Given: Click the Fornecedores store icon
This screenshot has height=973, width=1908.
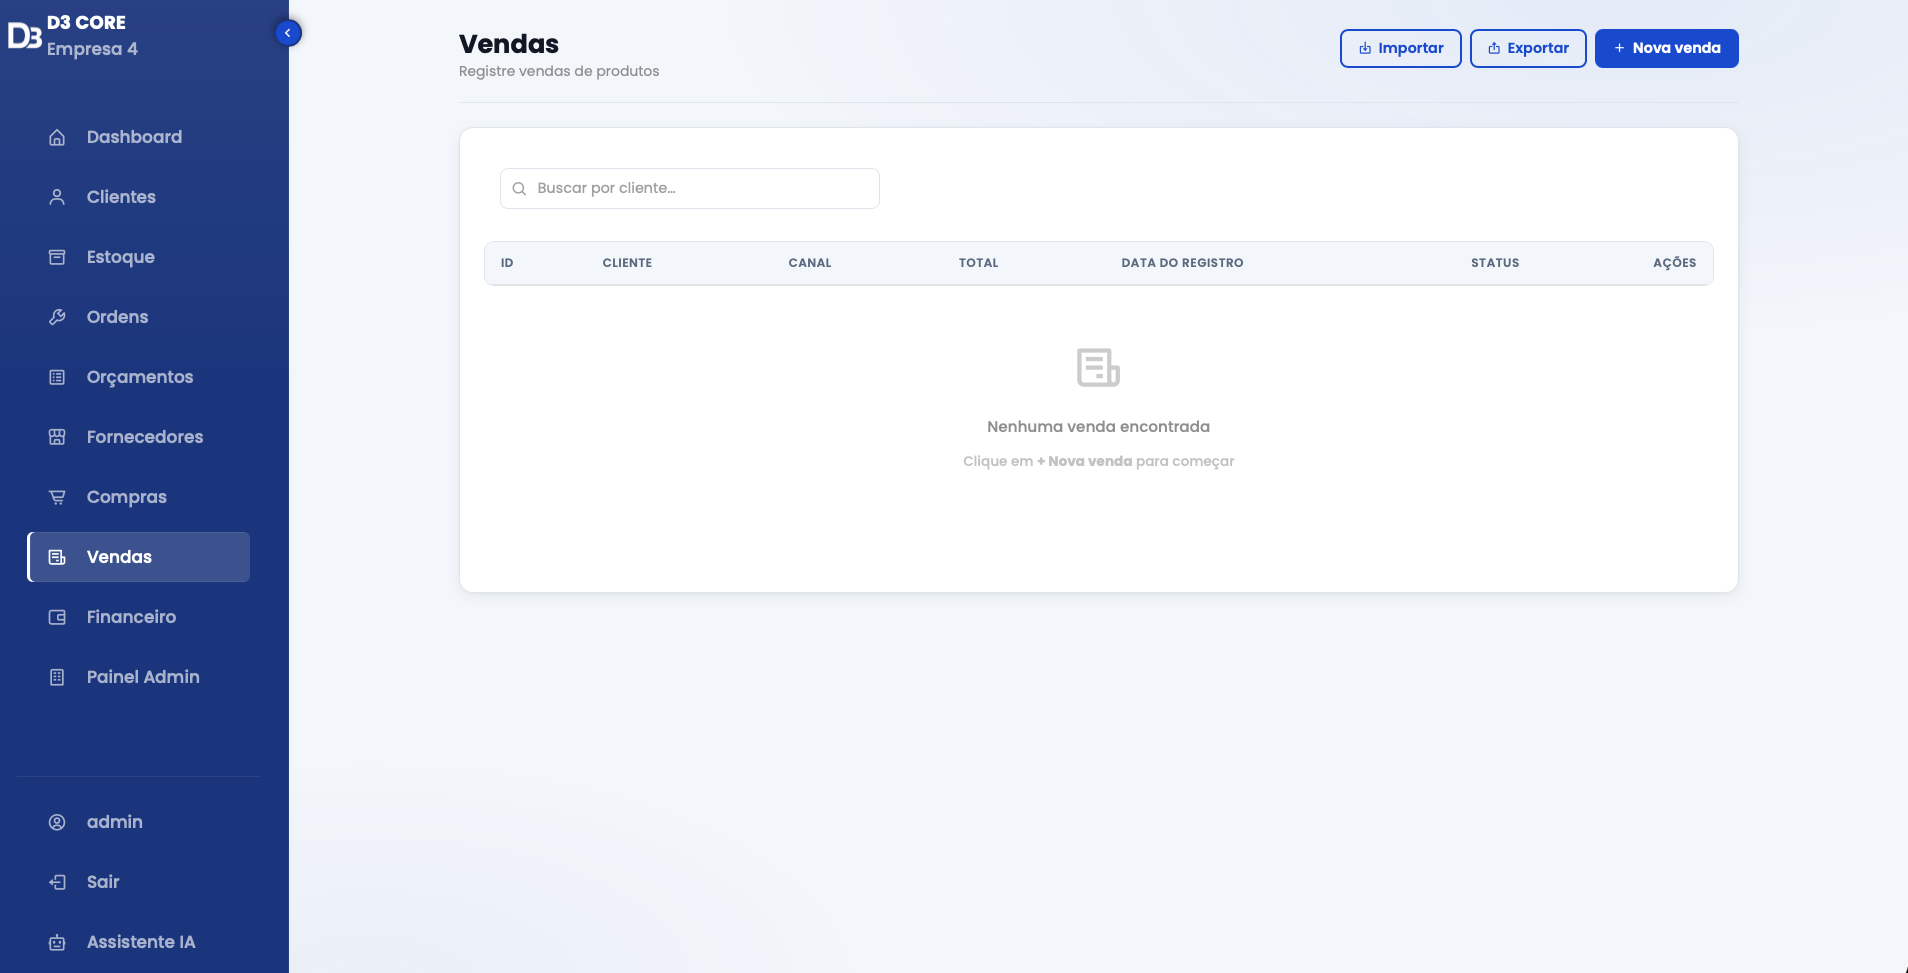Looking at the screenshot, I should click(x=57, y=437).
